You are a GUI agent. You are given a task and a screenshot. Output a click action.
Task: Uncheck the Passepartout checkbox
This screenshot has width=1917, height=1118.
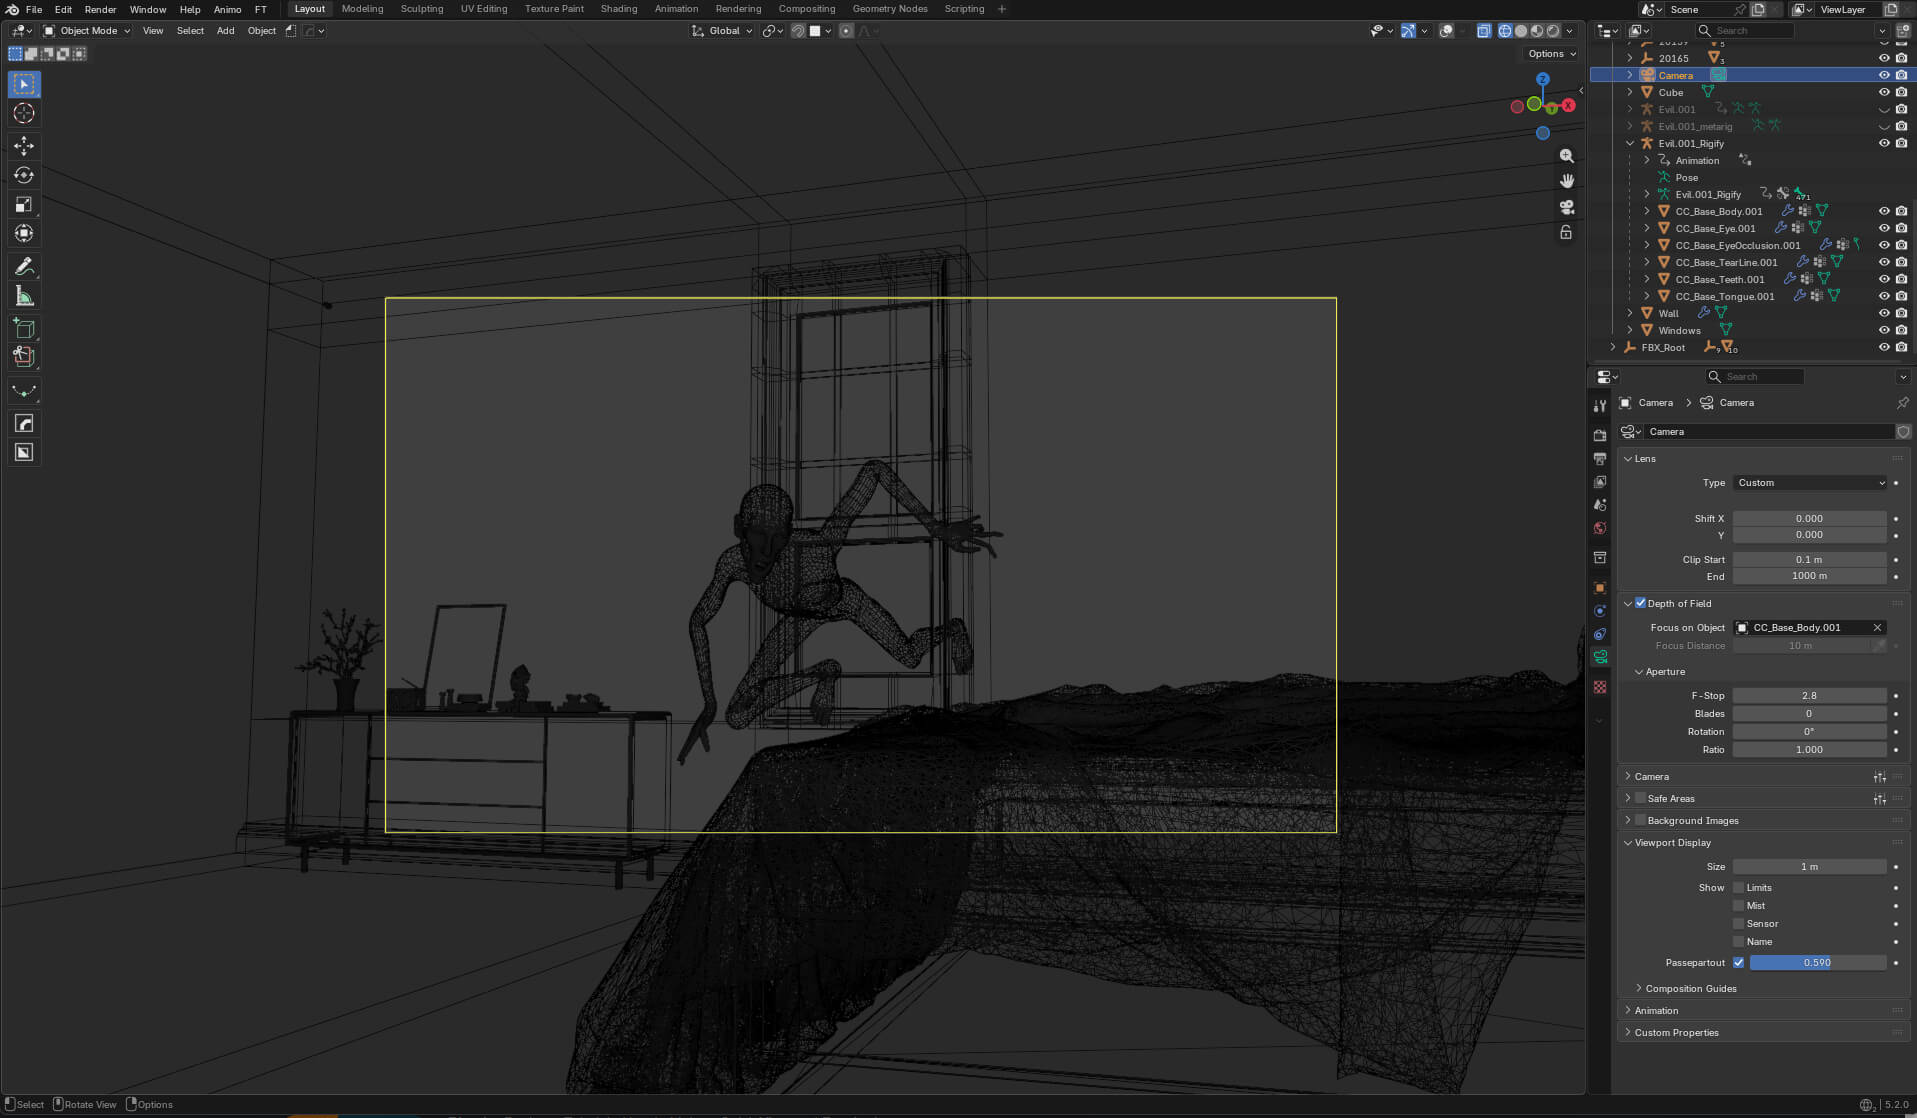pyautogui.click(x=1739, y=963)
